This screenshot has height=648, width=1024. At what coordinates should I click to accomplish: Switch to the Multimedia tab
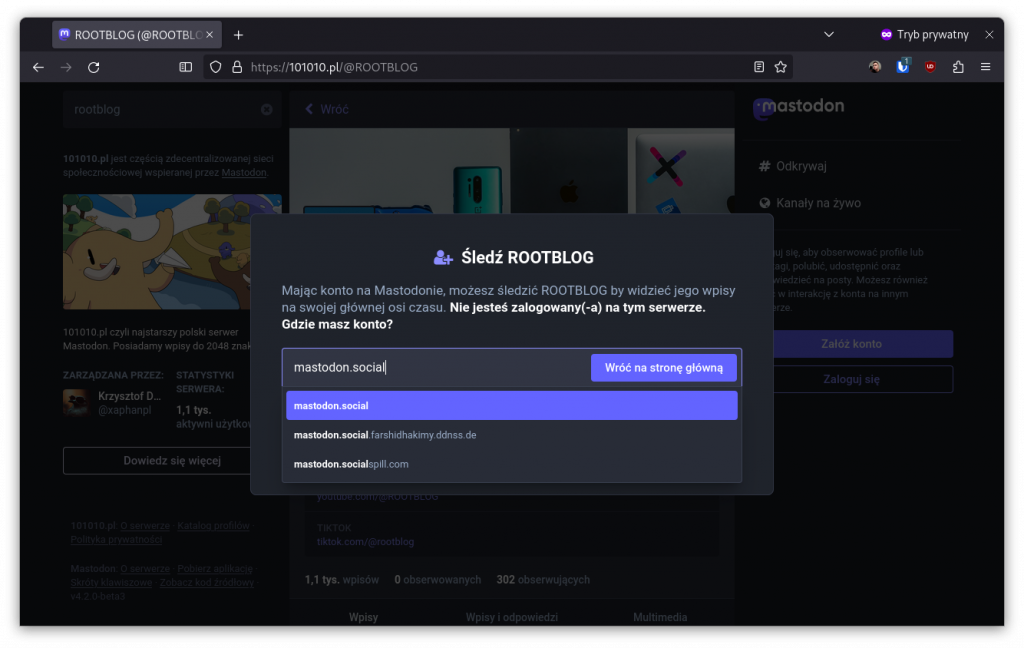click(x=659, y=617)
